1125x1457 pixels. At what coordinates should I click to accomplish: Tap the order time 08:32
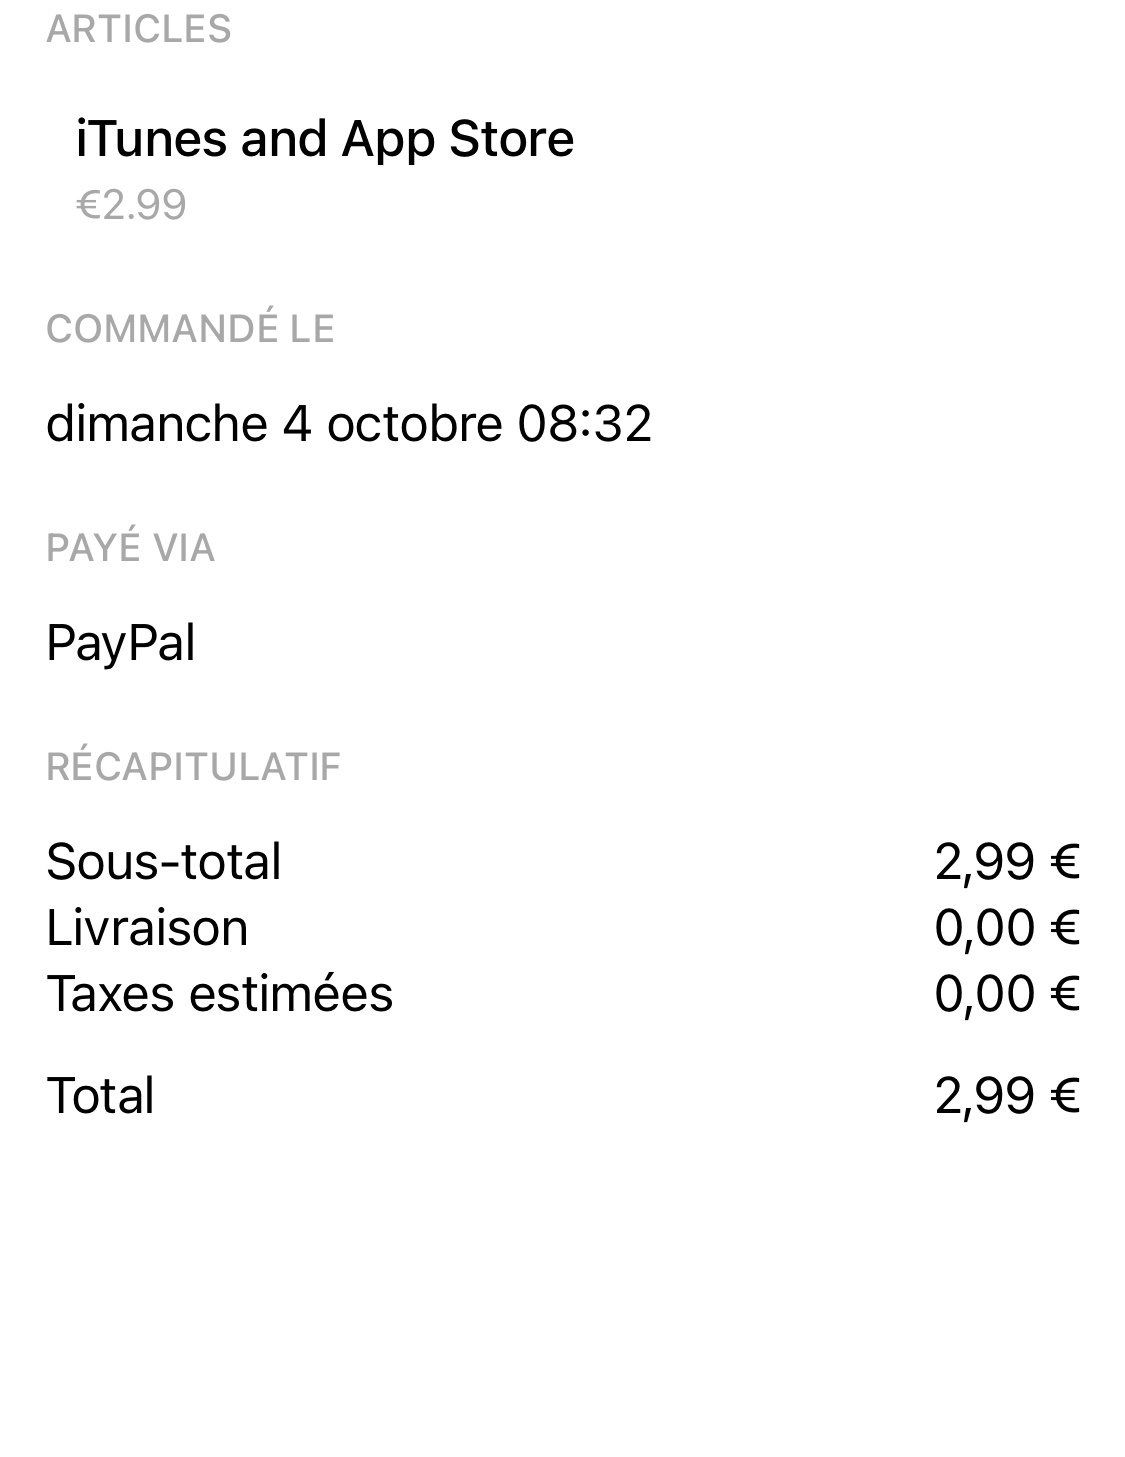click(585, 423)
